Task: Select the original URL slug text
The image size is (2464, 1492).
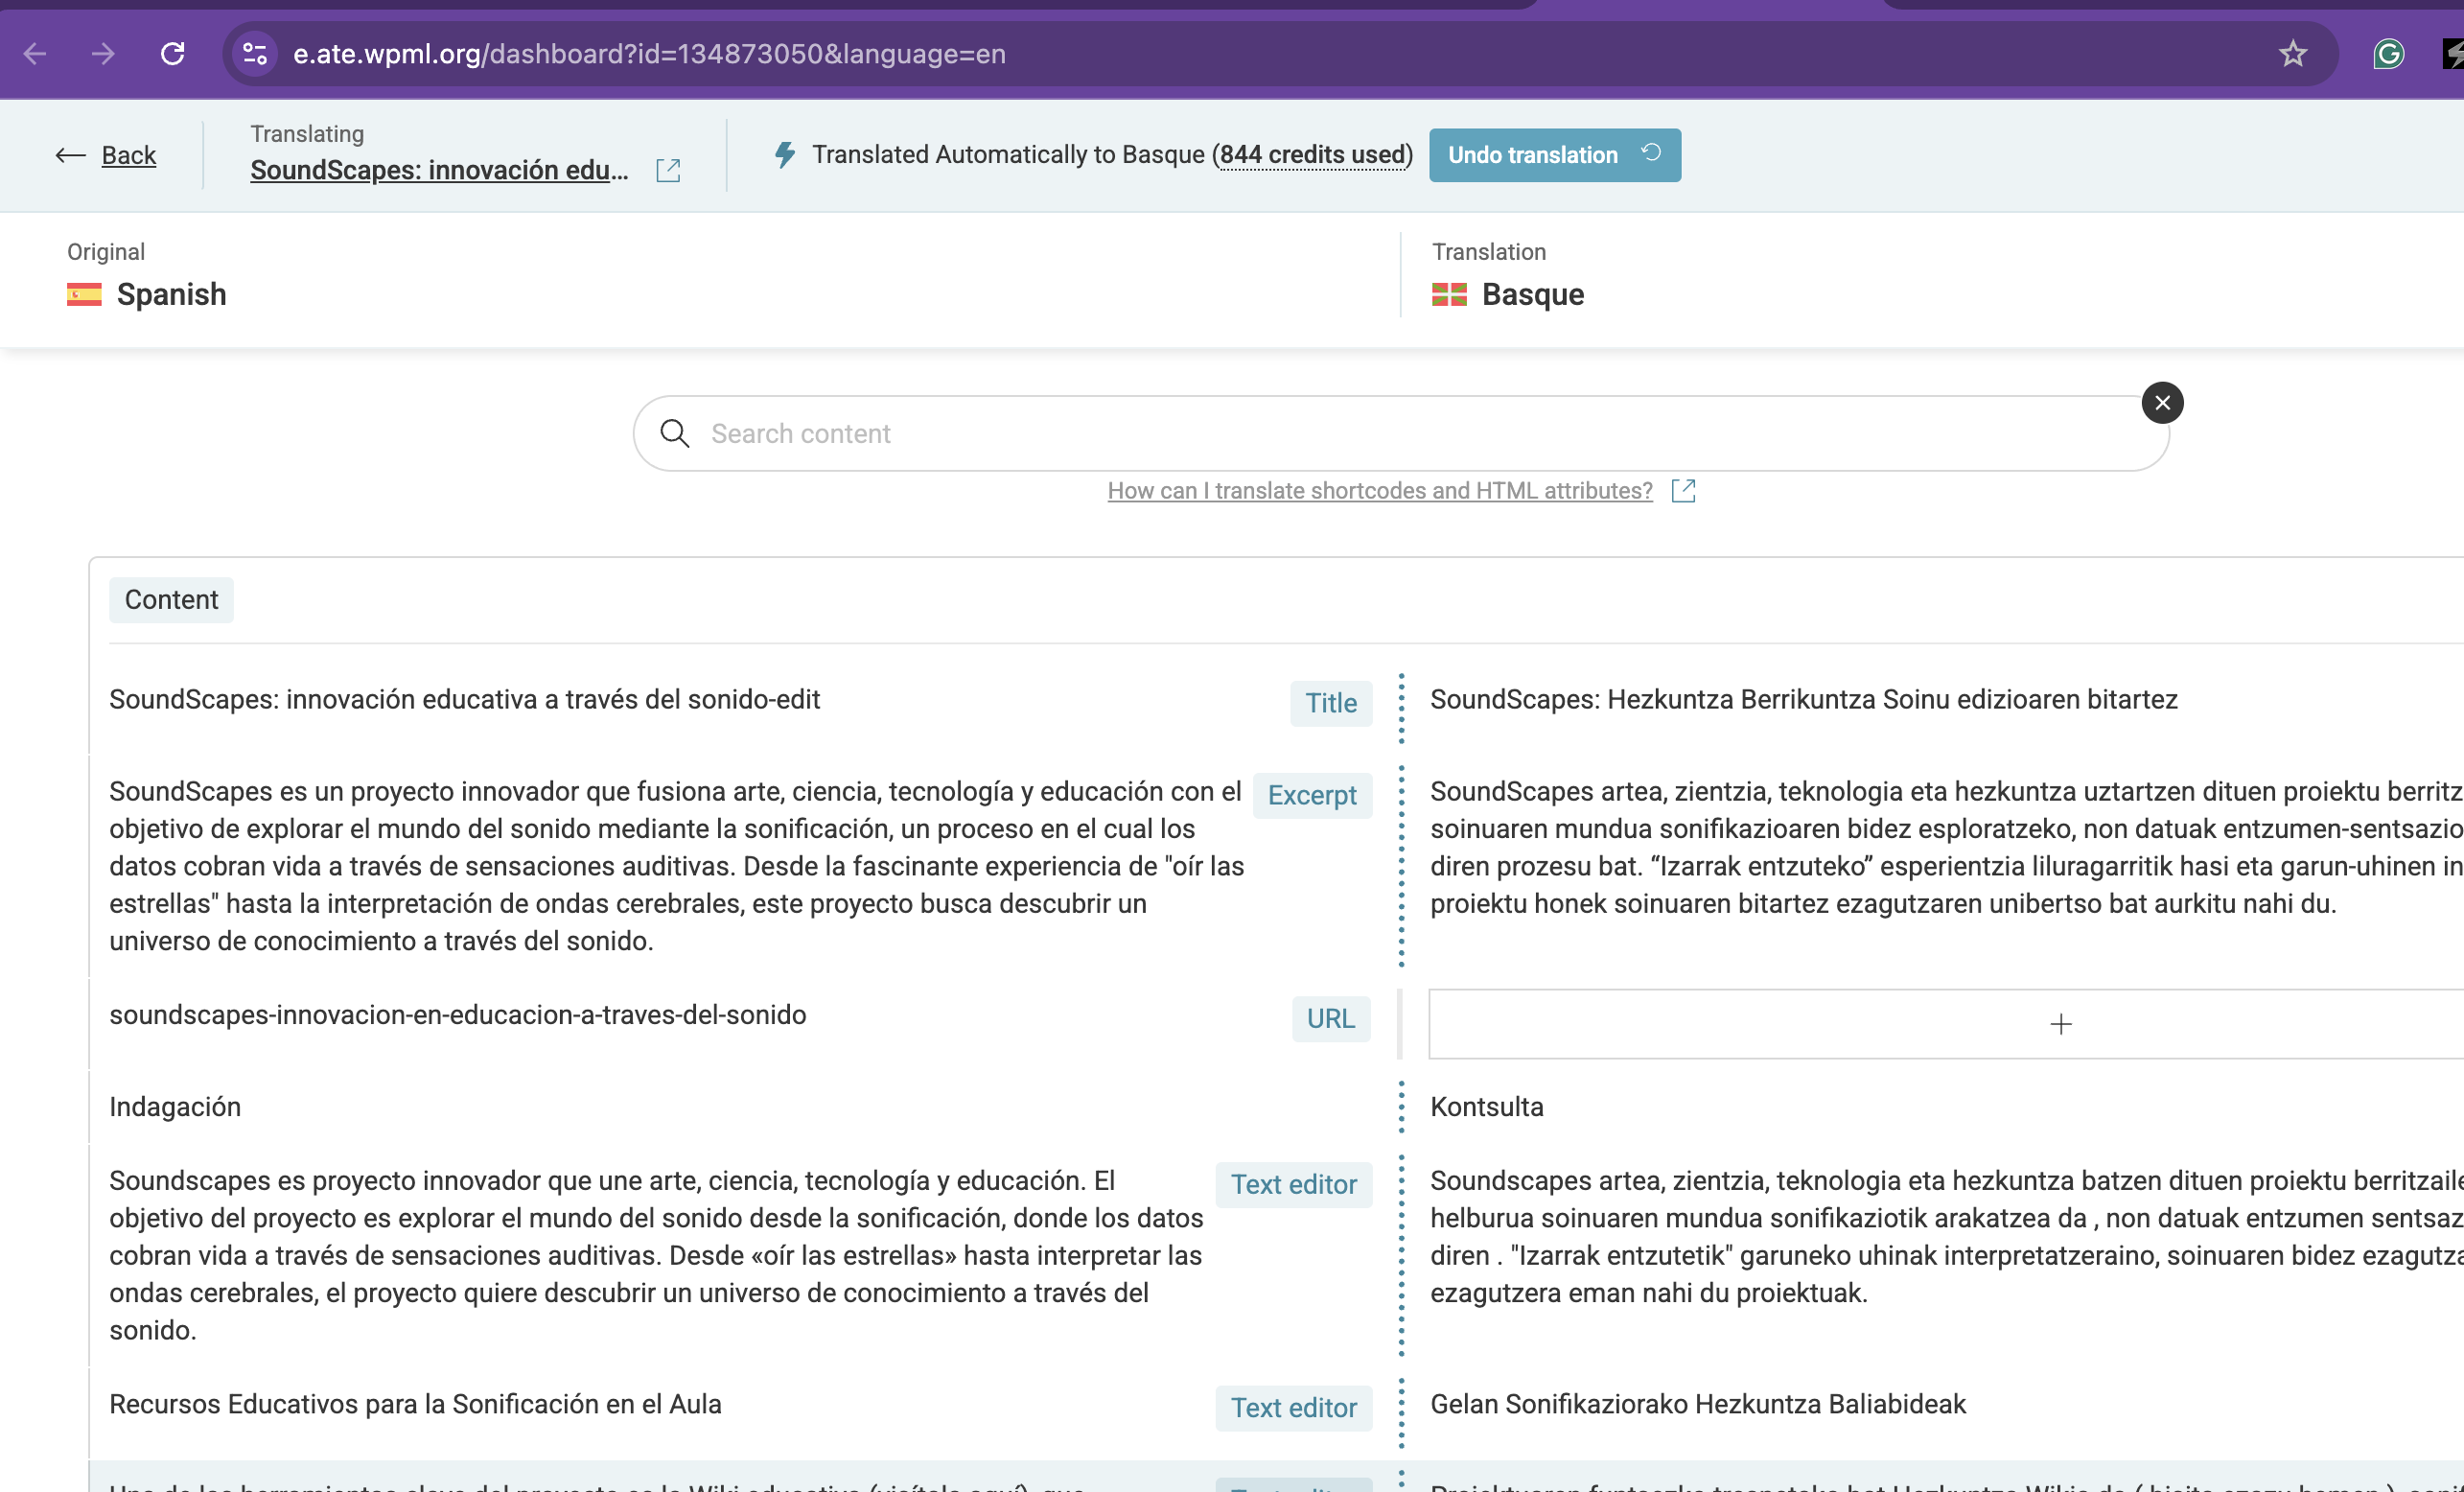Action: [458, 1015]
